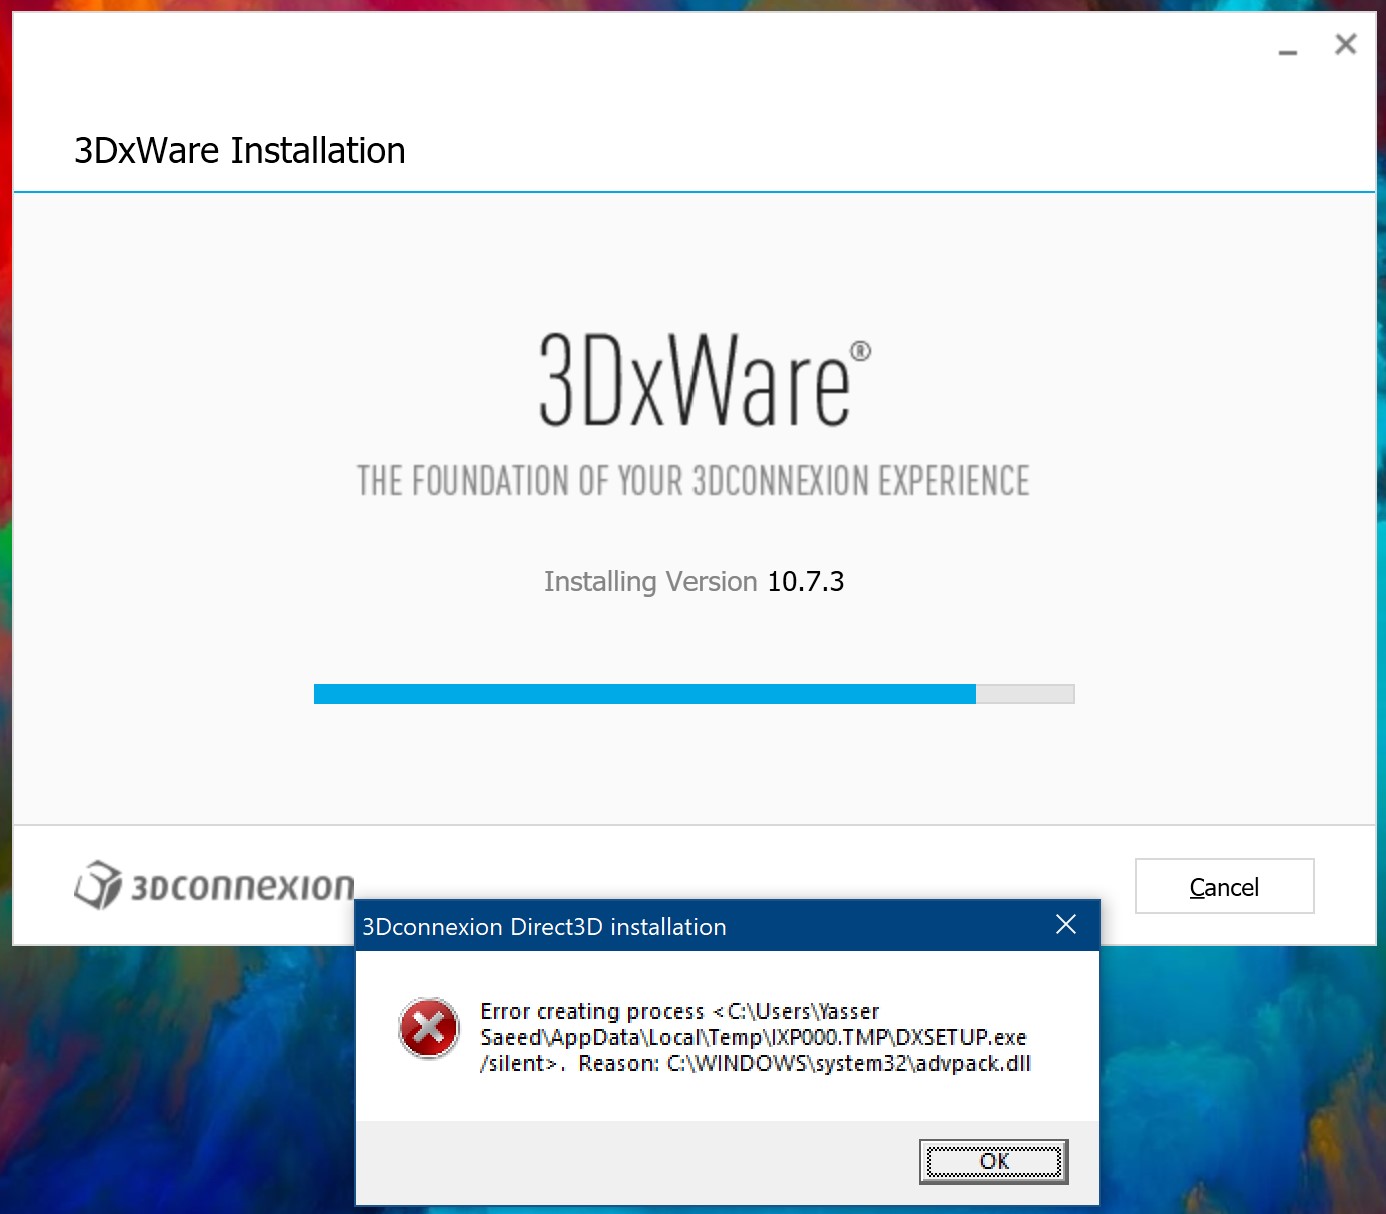1386x1214 pixels.
Task: Click the 3DxWare Installation heading text
Action: point(240,151)
